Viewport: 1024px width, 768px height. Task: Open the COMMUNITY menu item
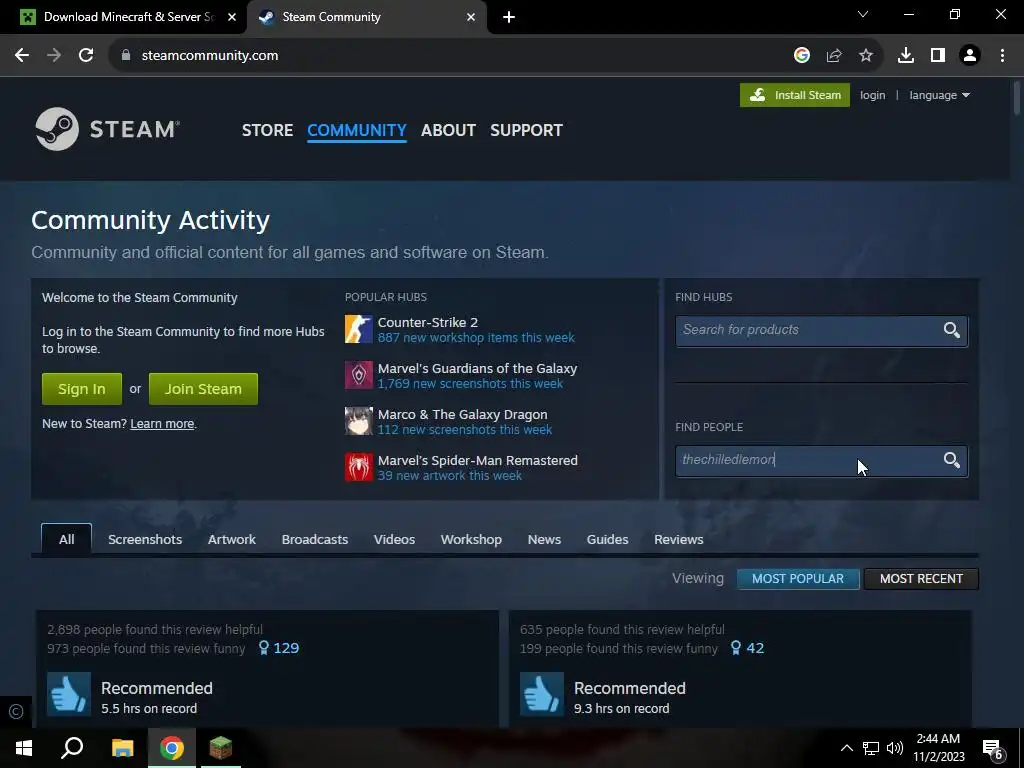pos(357,130)
